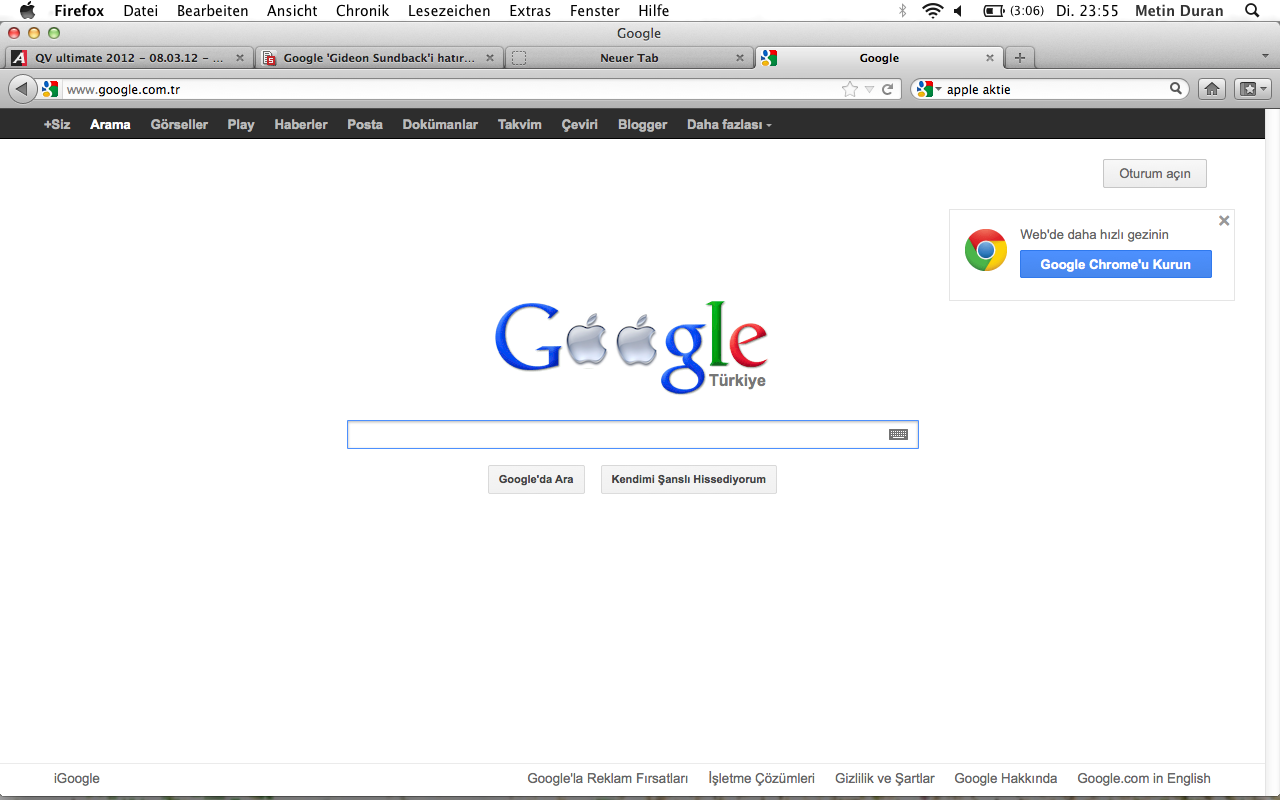
Task: Switch to the Google 'Gideon Sundback'i tab
Action: tap(378, 58)
